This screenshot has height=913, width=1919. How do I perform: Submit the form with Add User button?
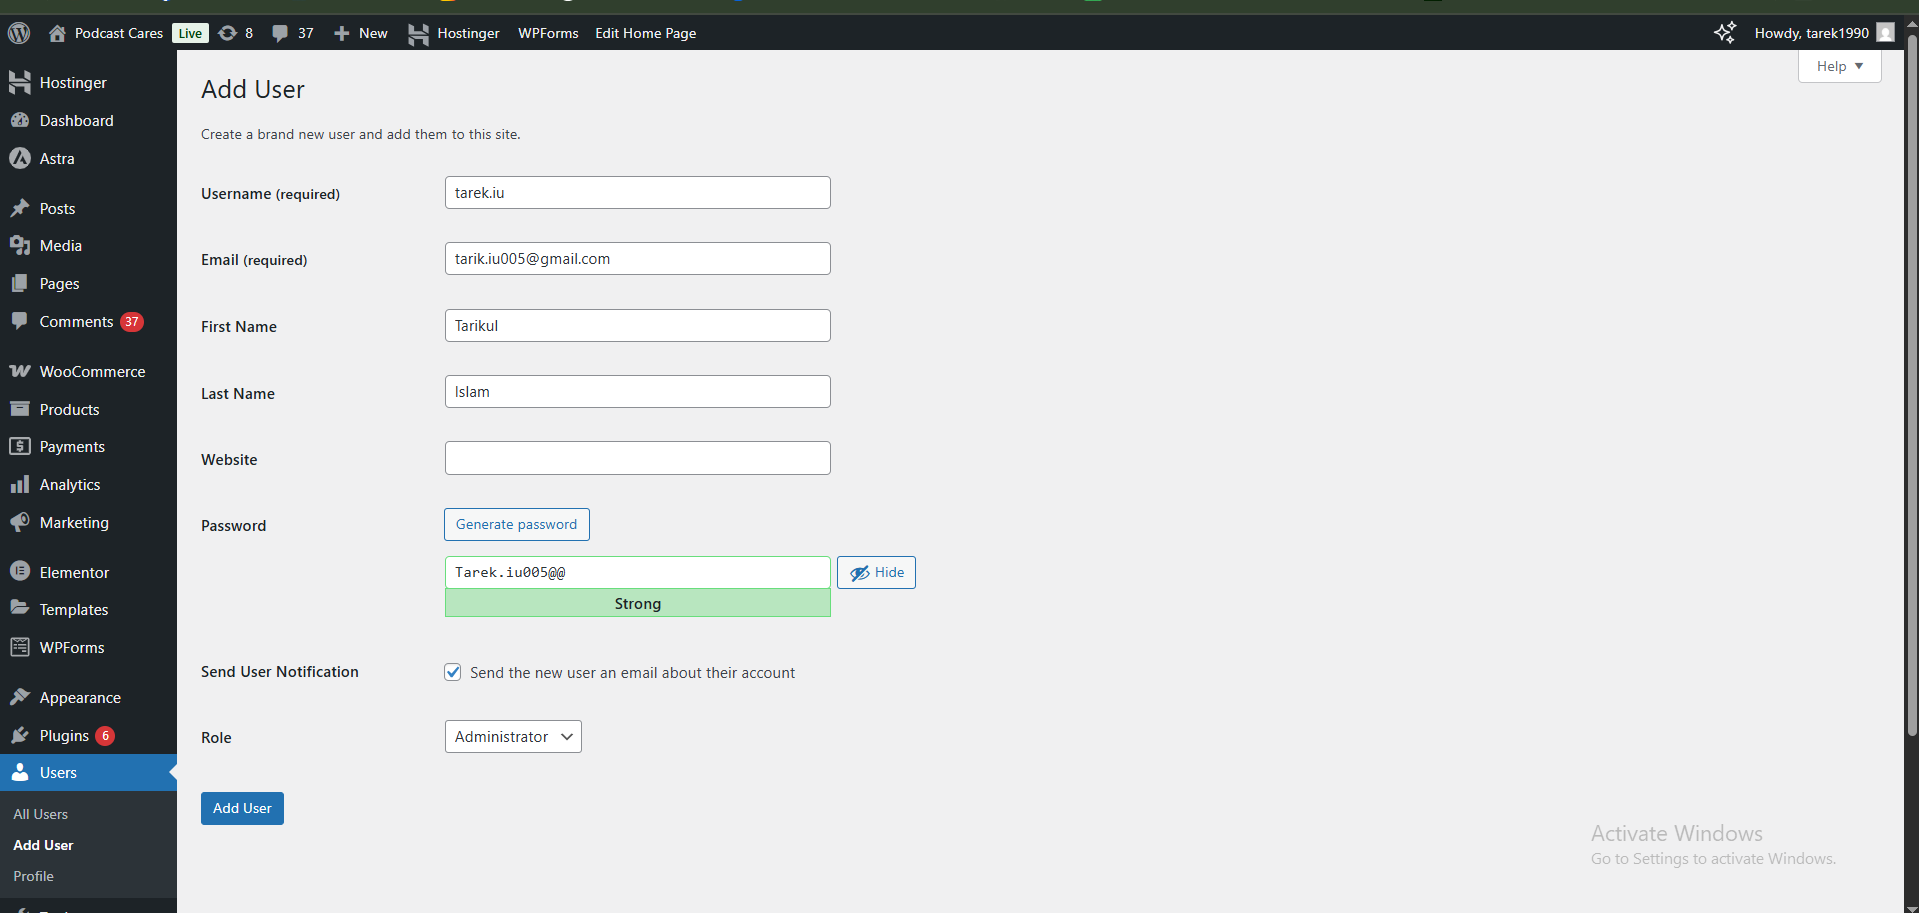click(x=242, y=808)
